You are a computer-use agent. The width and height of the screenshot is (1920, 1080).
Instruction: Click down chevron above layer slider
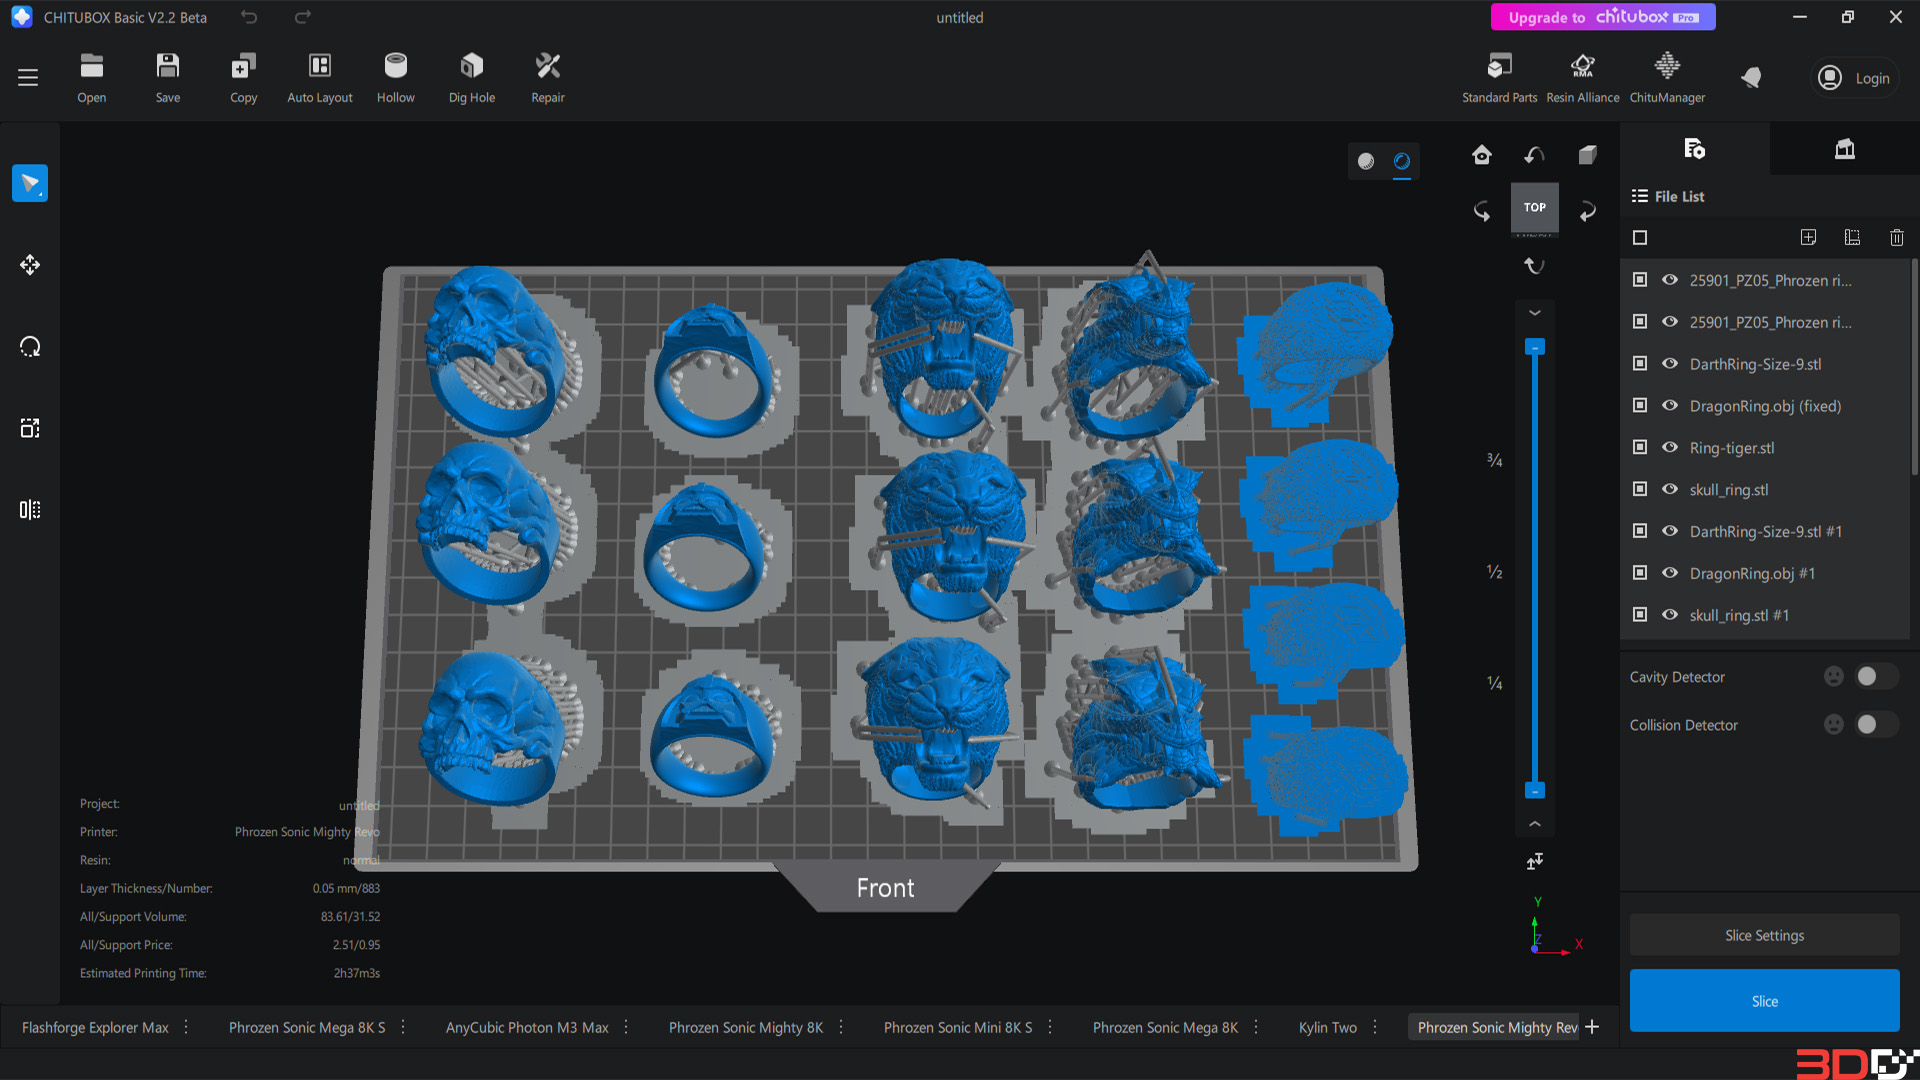pos(1535,313)
